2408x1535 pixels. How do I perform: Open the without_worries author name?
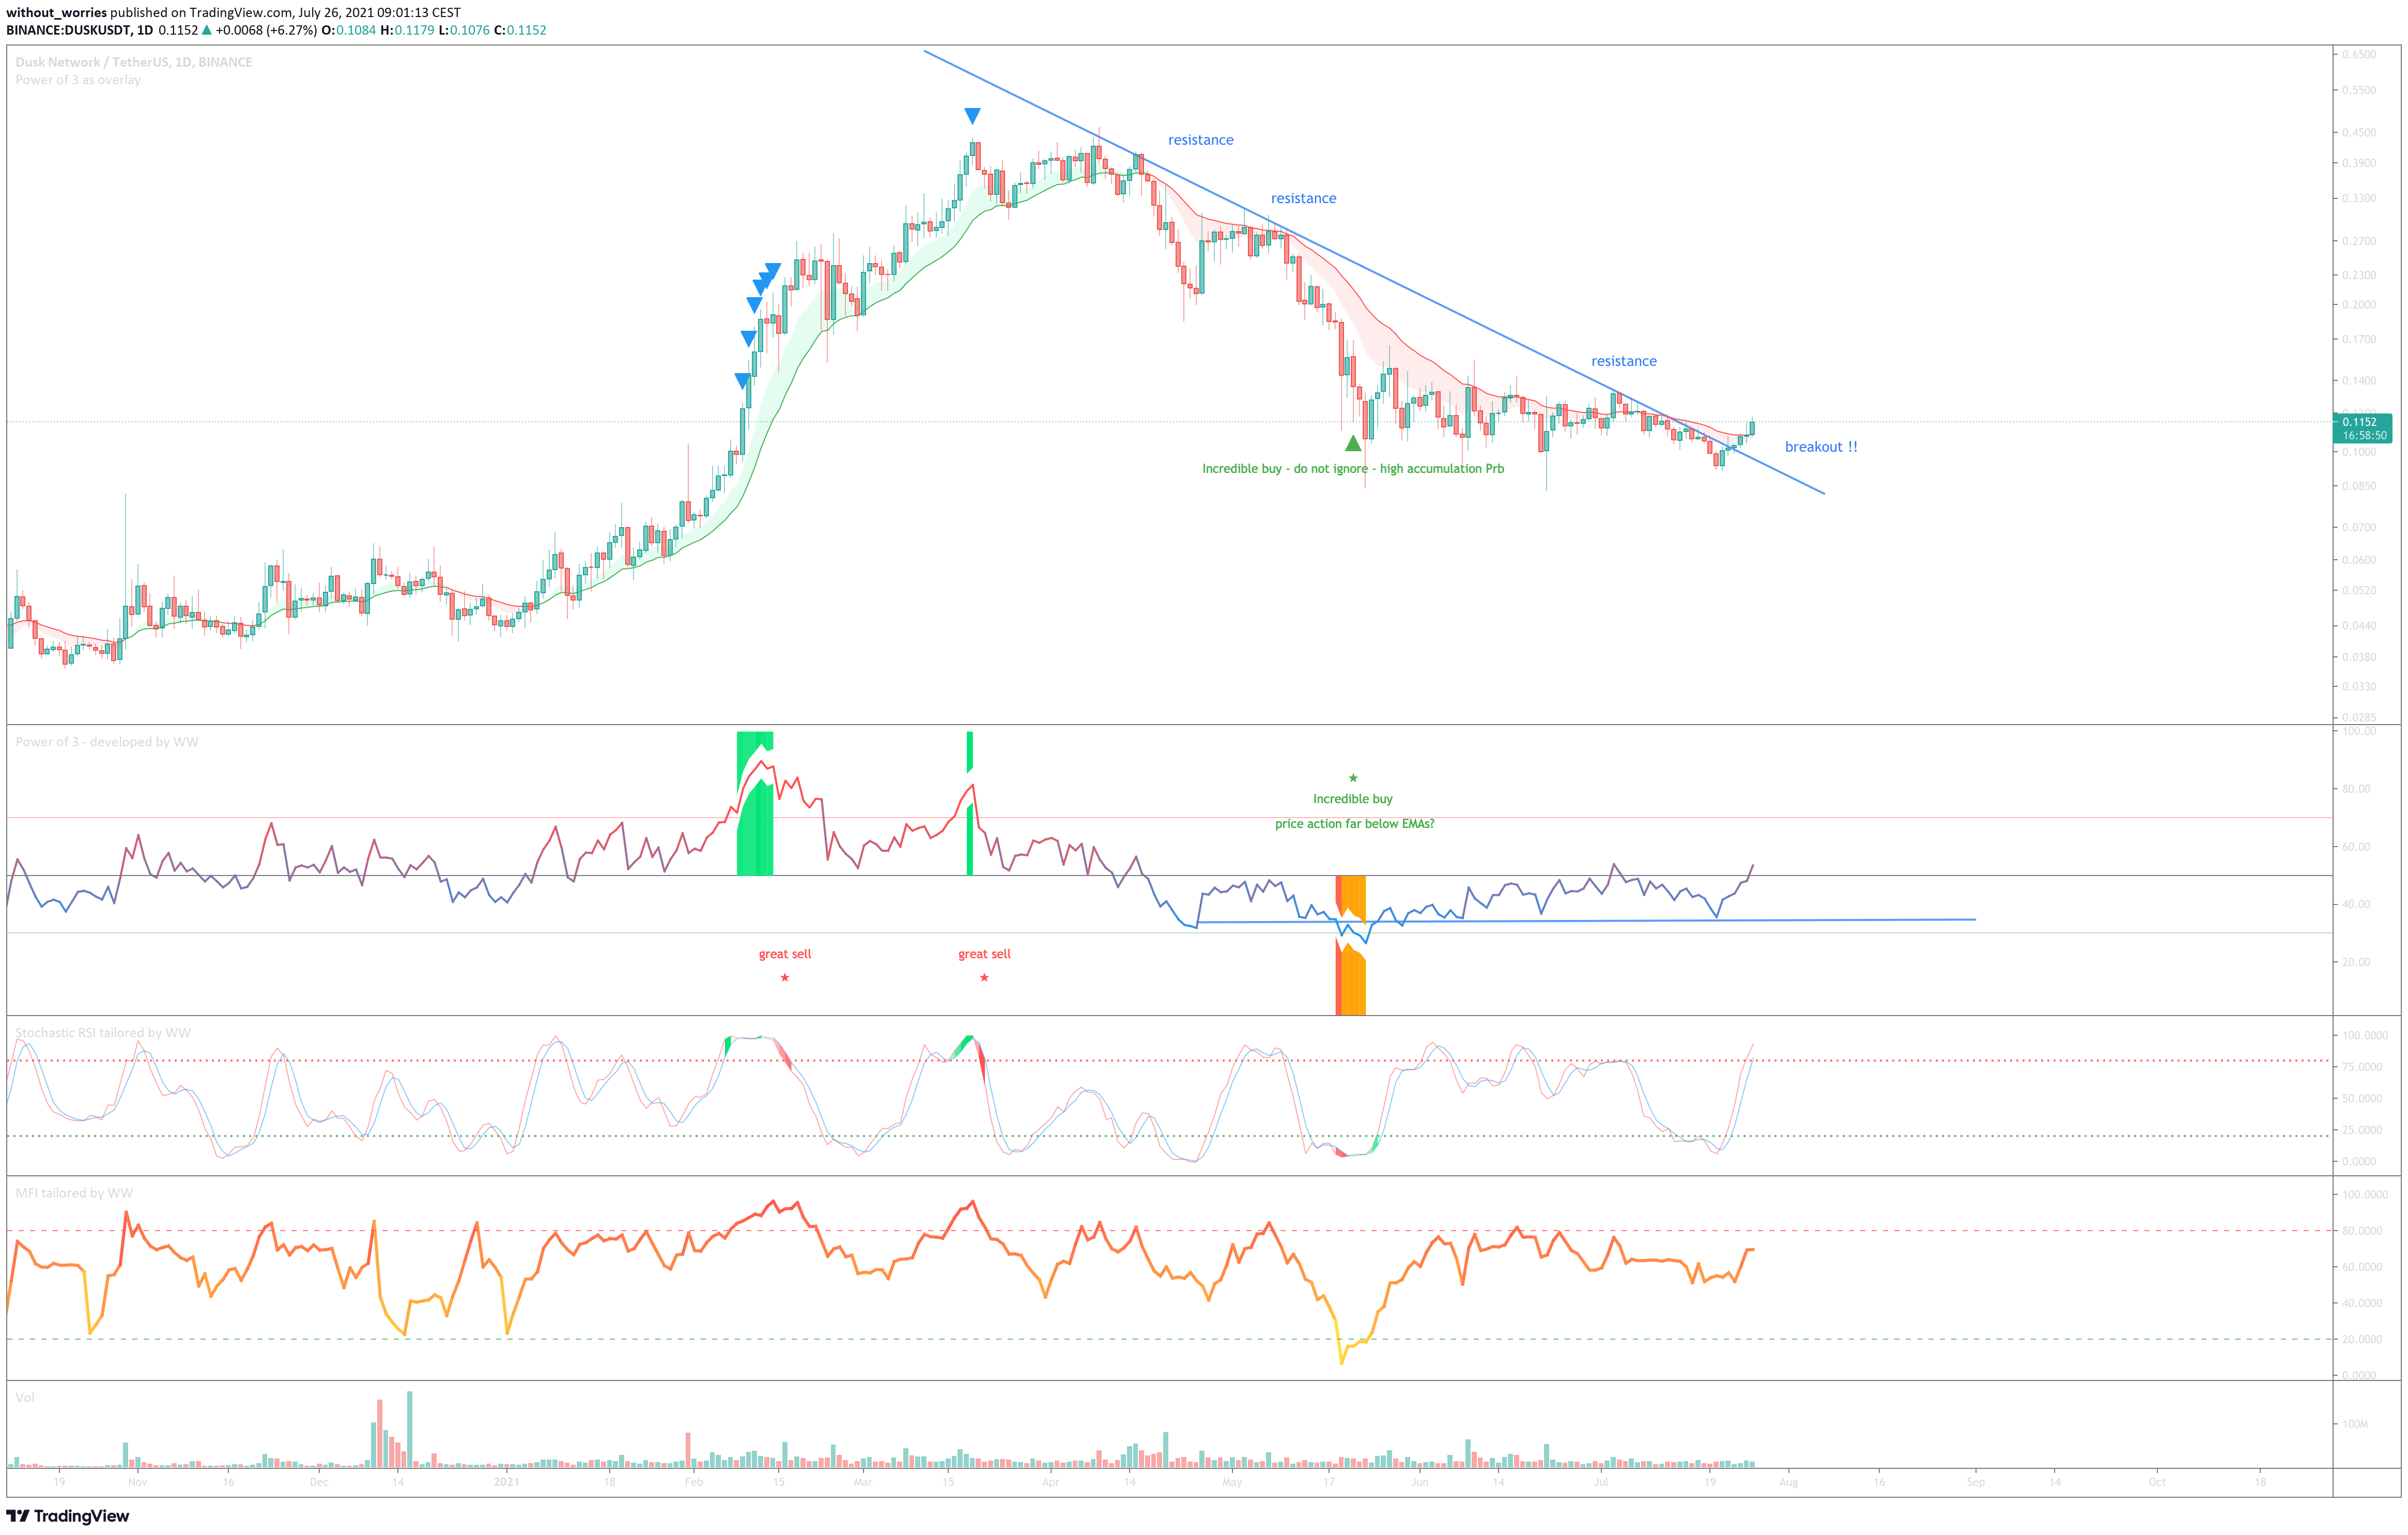[56, 13]
